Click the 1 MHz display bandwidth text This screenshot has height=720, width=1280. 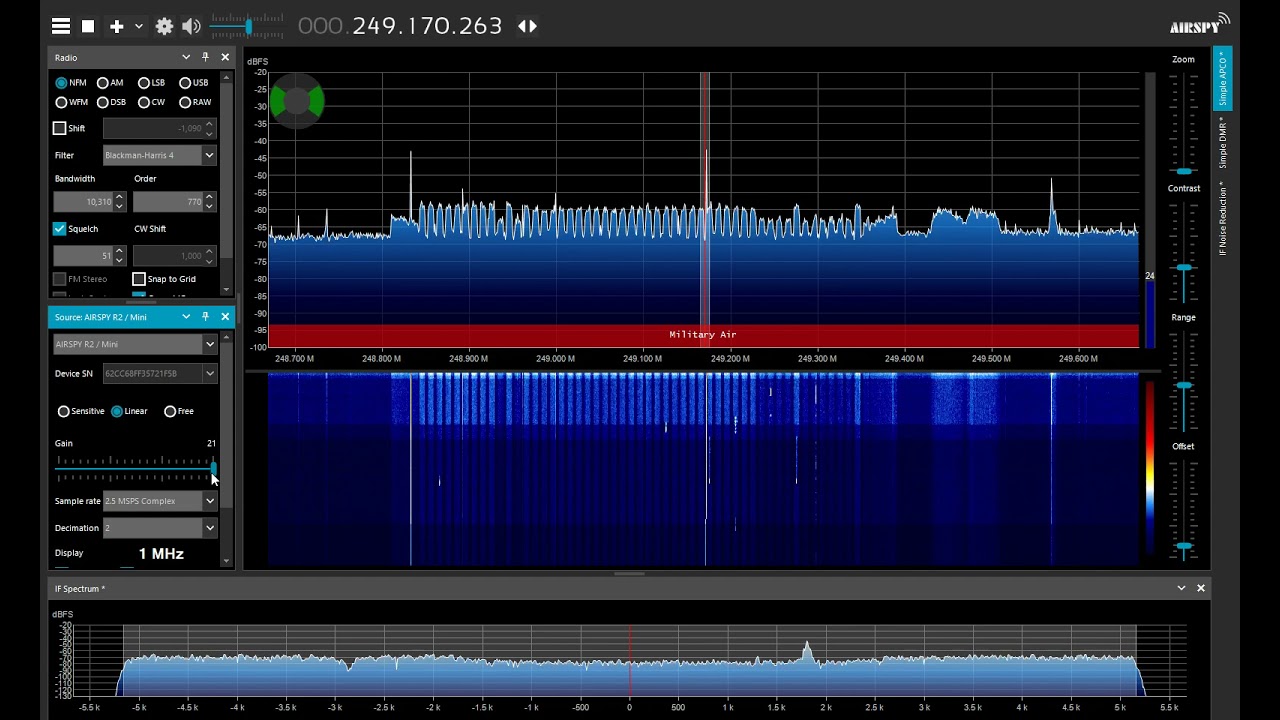[x=161, y=554]
